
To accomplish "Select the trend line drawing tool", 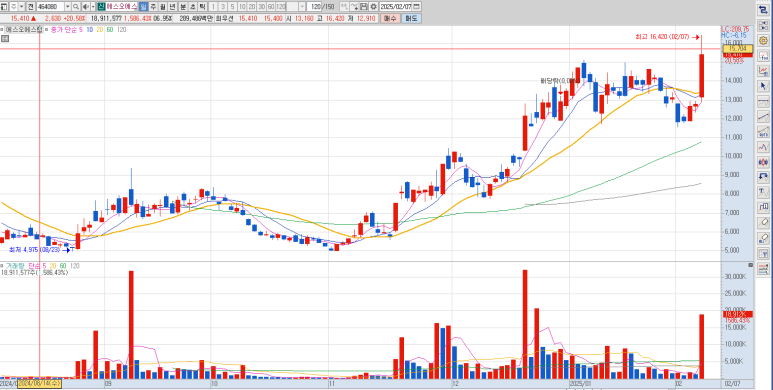I will 763,116.
